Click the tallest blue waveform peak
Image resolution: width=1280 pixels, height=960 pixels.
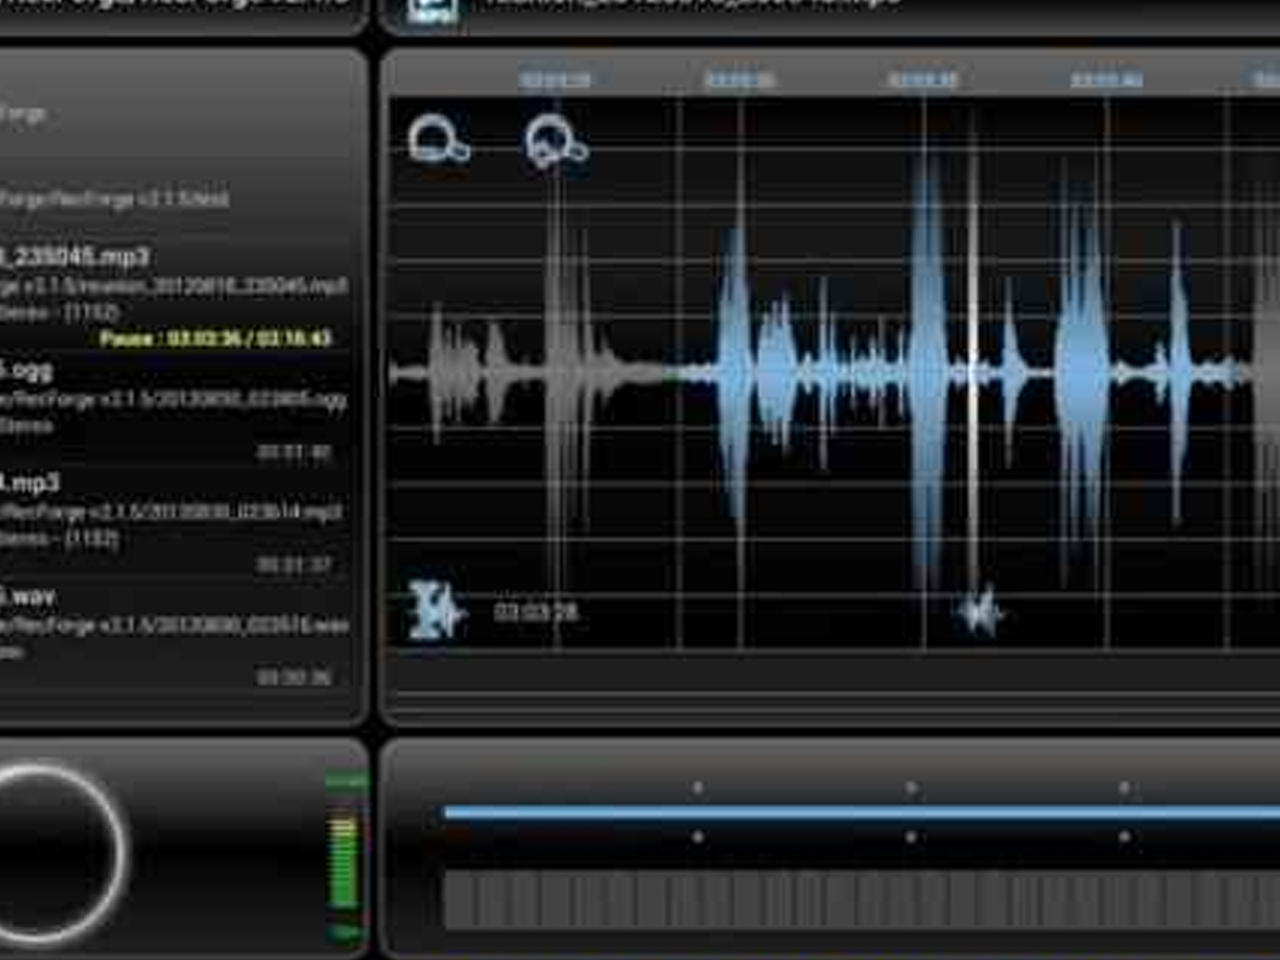927,370
